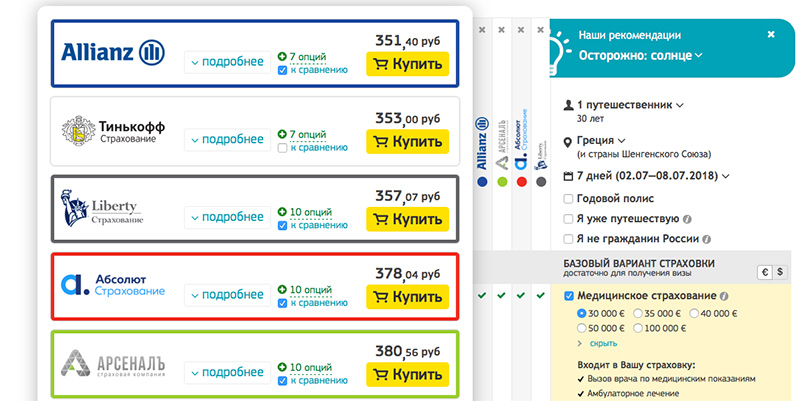Check к сравнению for Тинькофф

(x=282, y=149)
